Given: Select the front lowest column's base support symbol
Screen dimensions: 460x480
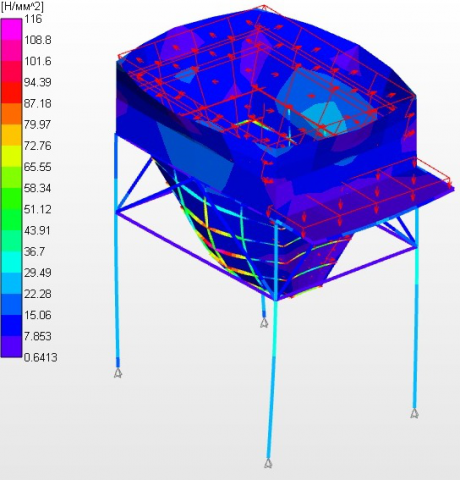Looking at the screenshot, I should click(268, 463).
